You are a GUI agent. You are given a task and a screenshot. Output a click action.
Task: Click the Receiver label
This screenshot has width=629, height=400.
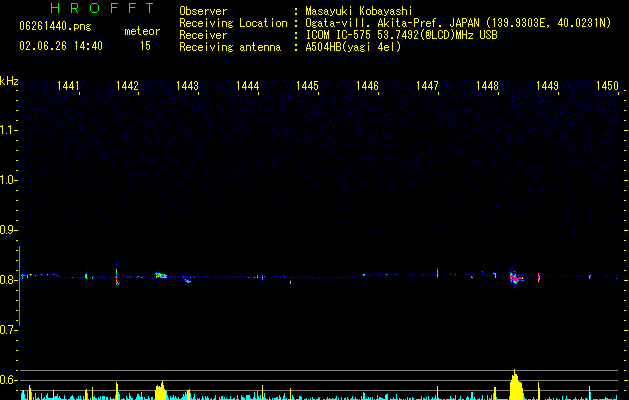pos(203,35)
